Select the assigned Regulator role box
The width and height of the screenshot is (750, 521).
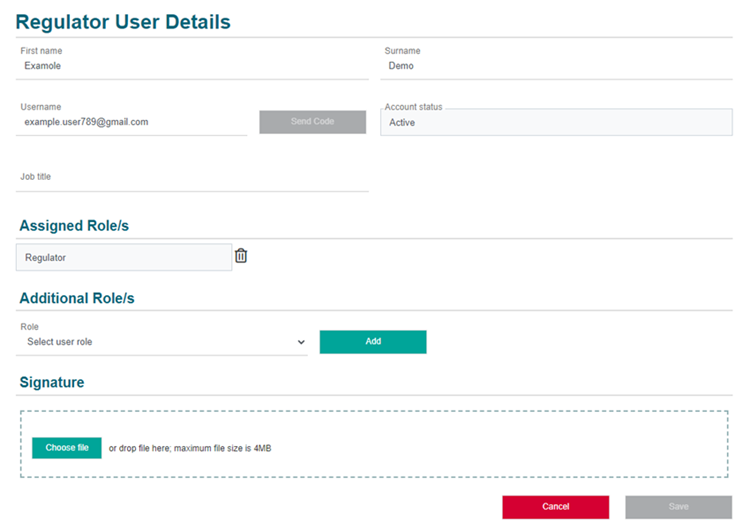pyautogui.click(x=124, y=257)
